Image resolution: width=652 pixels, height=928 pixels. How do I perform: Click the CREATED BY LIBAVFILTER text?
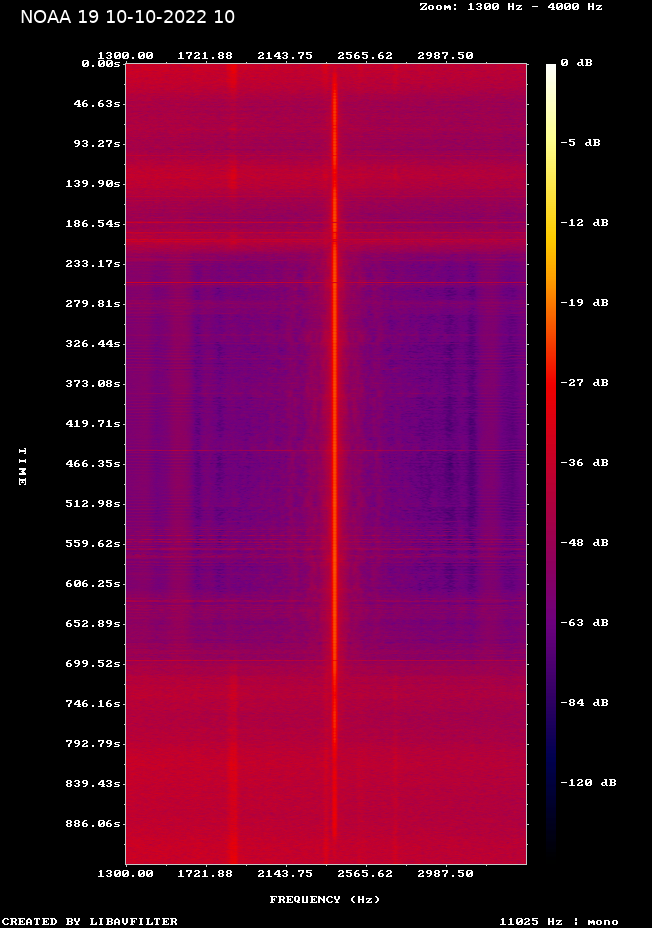tap(89, 921)
